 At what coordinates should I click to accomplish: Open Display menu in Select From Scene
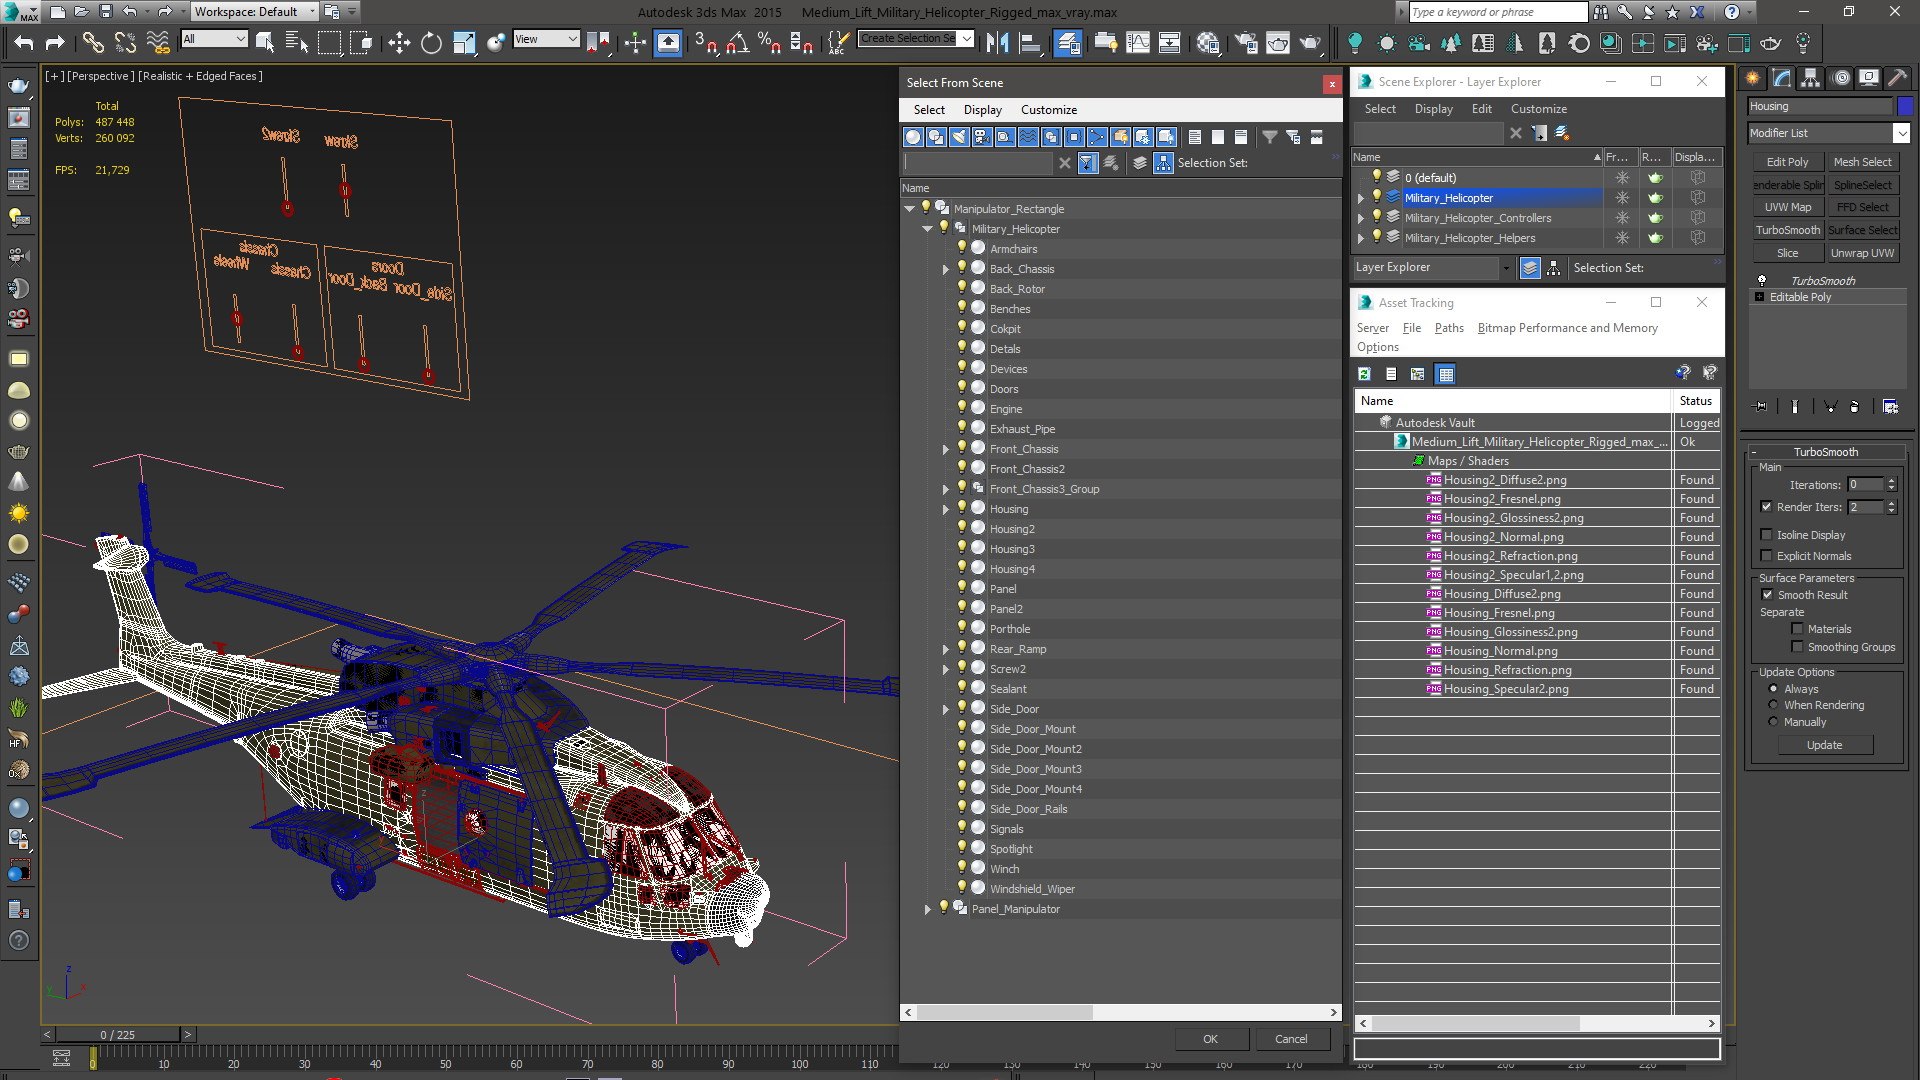pos(982,110)
